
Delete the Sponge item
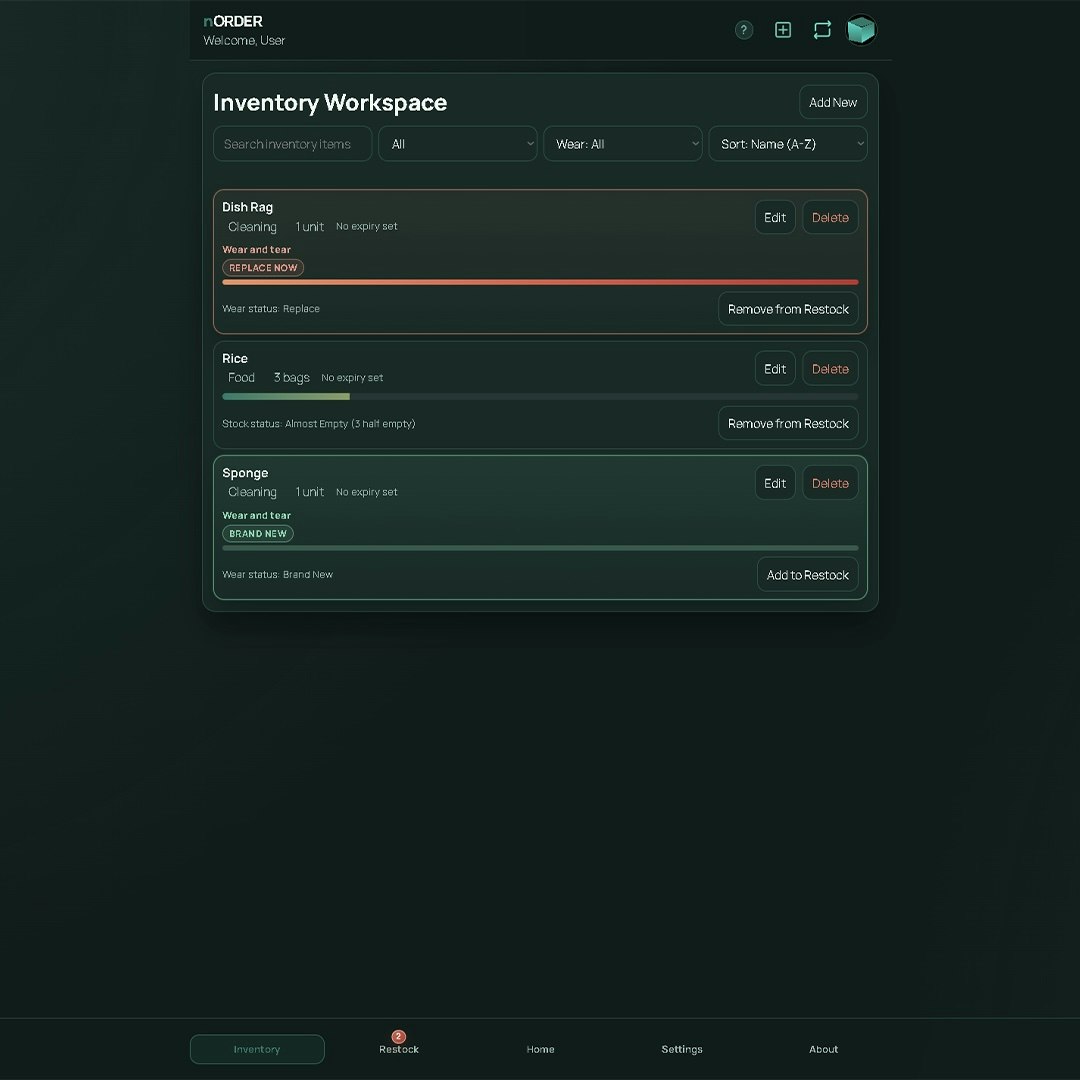pos(830,484)
